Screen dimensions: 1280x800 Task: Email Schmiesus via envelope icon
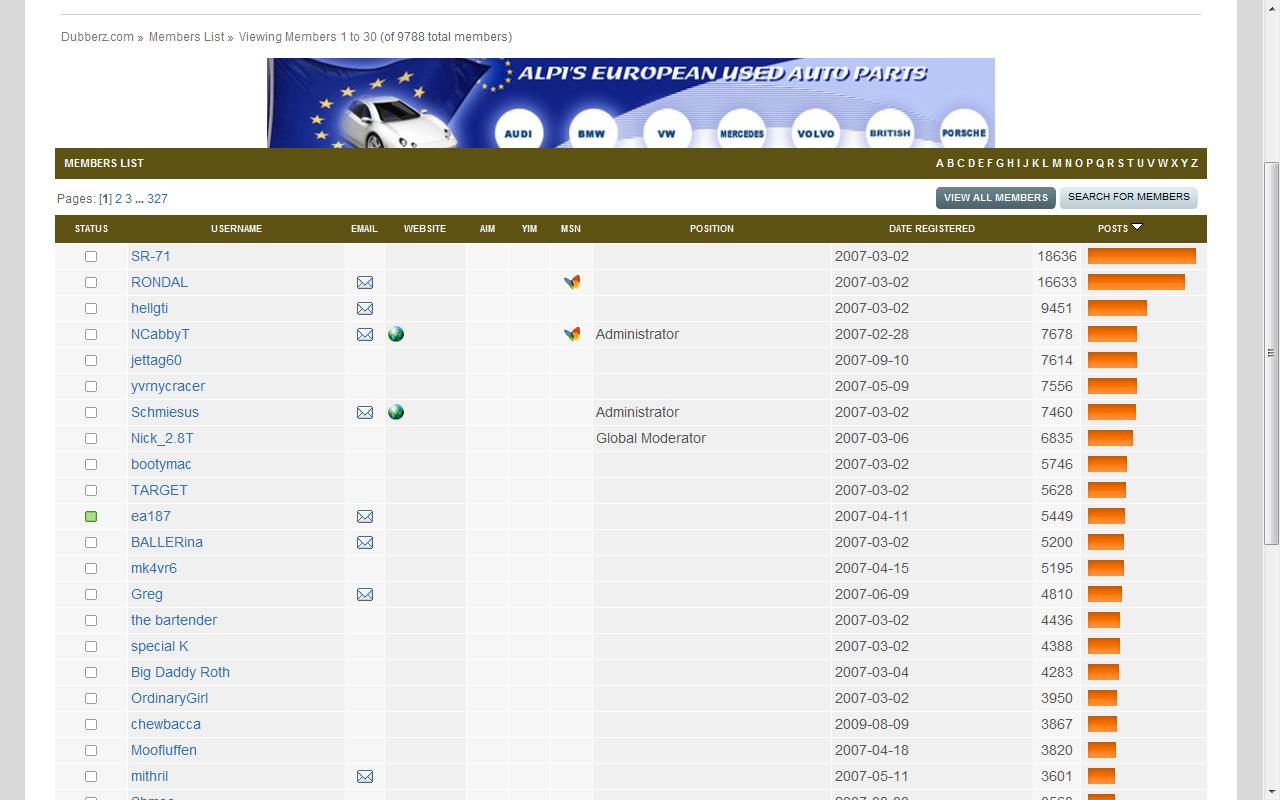[365, 413]
